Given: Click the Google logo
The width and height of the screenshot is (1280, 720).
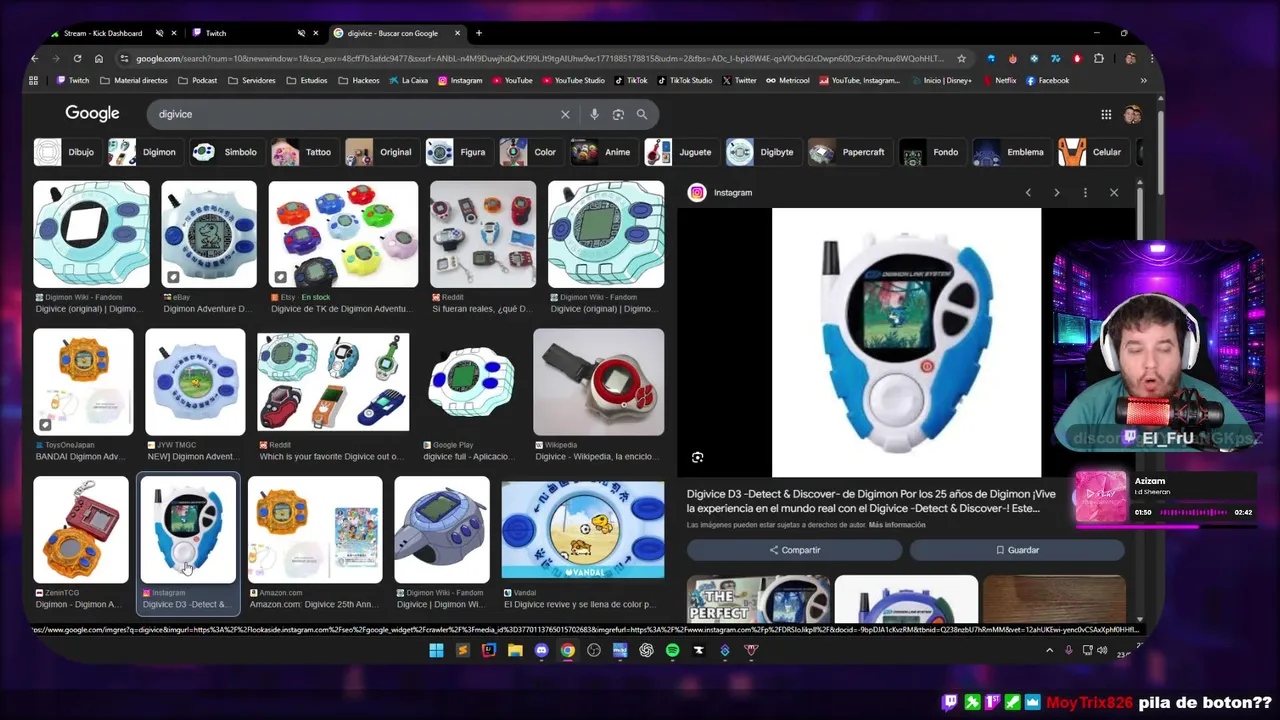Looking at the screenshot, I should (92, 113).
